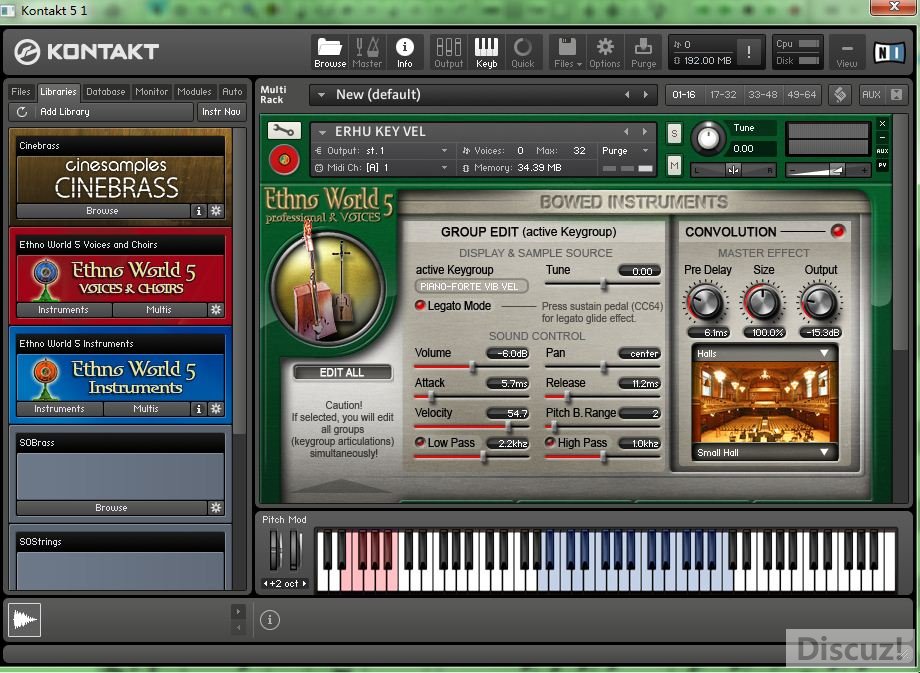Screen dimensions: 920x673
Task: Open Voices and Choirs library gear
Action: point(216,309)
